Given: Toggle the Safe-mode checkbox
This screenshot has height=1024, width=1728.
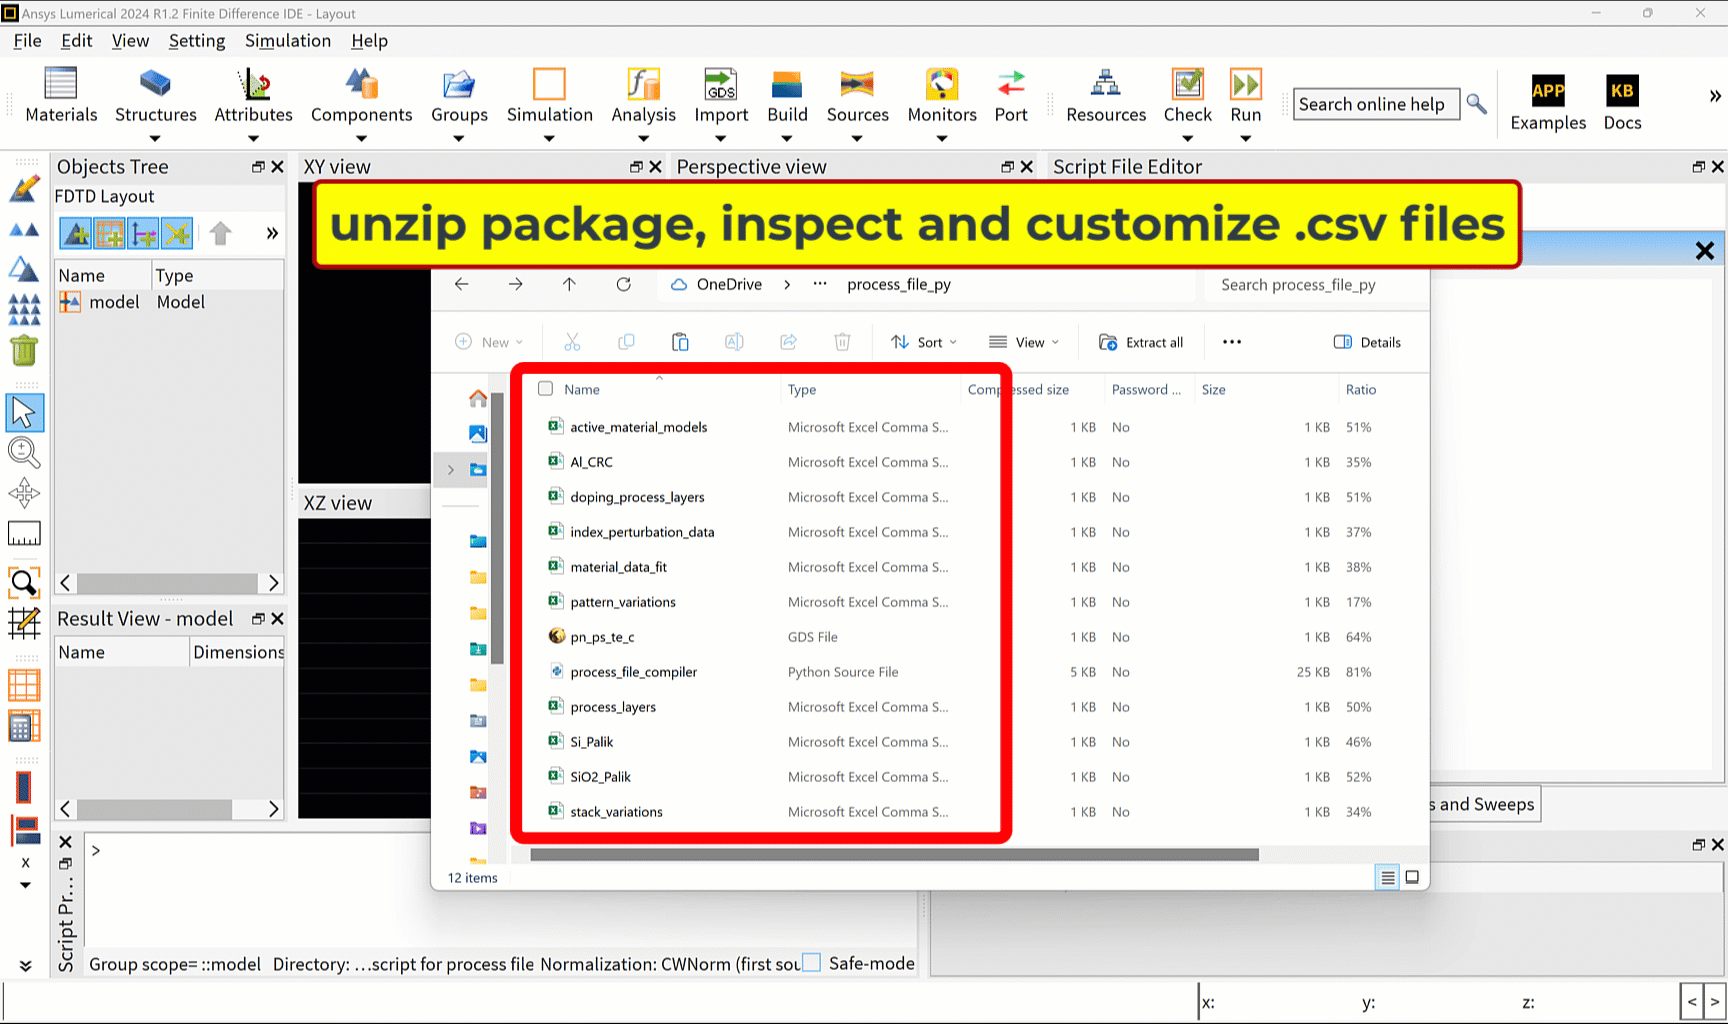Looking at the screenshot, I should pos(812,962).
